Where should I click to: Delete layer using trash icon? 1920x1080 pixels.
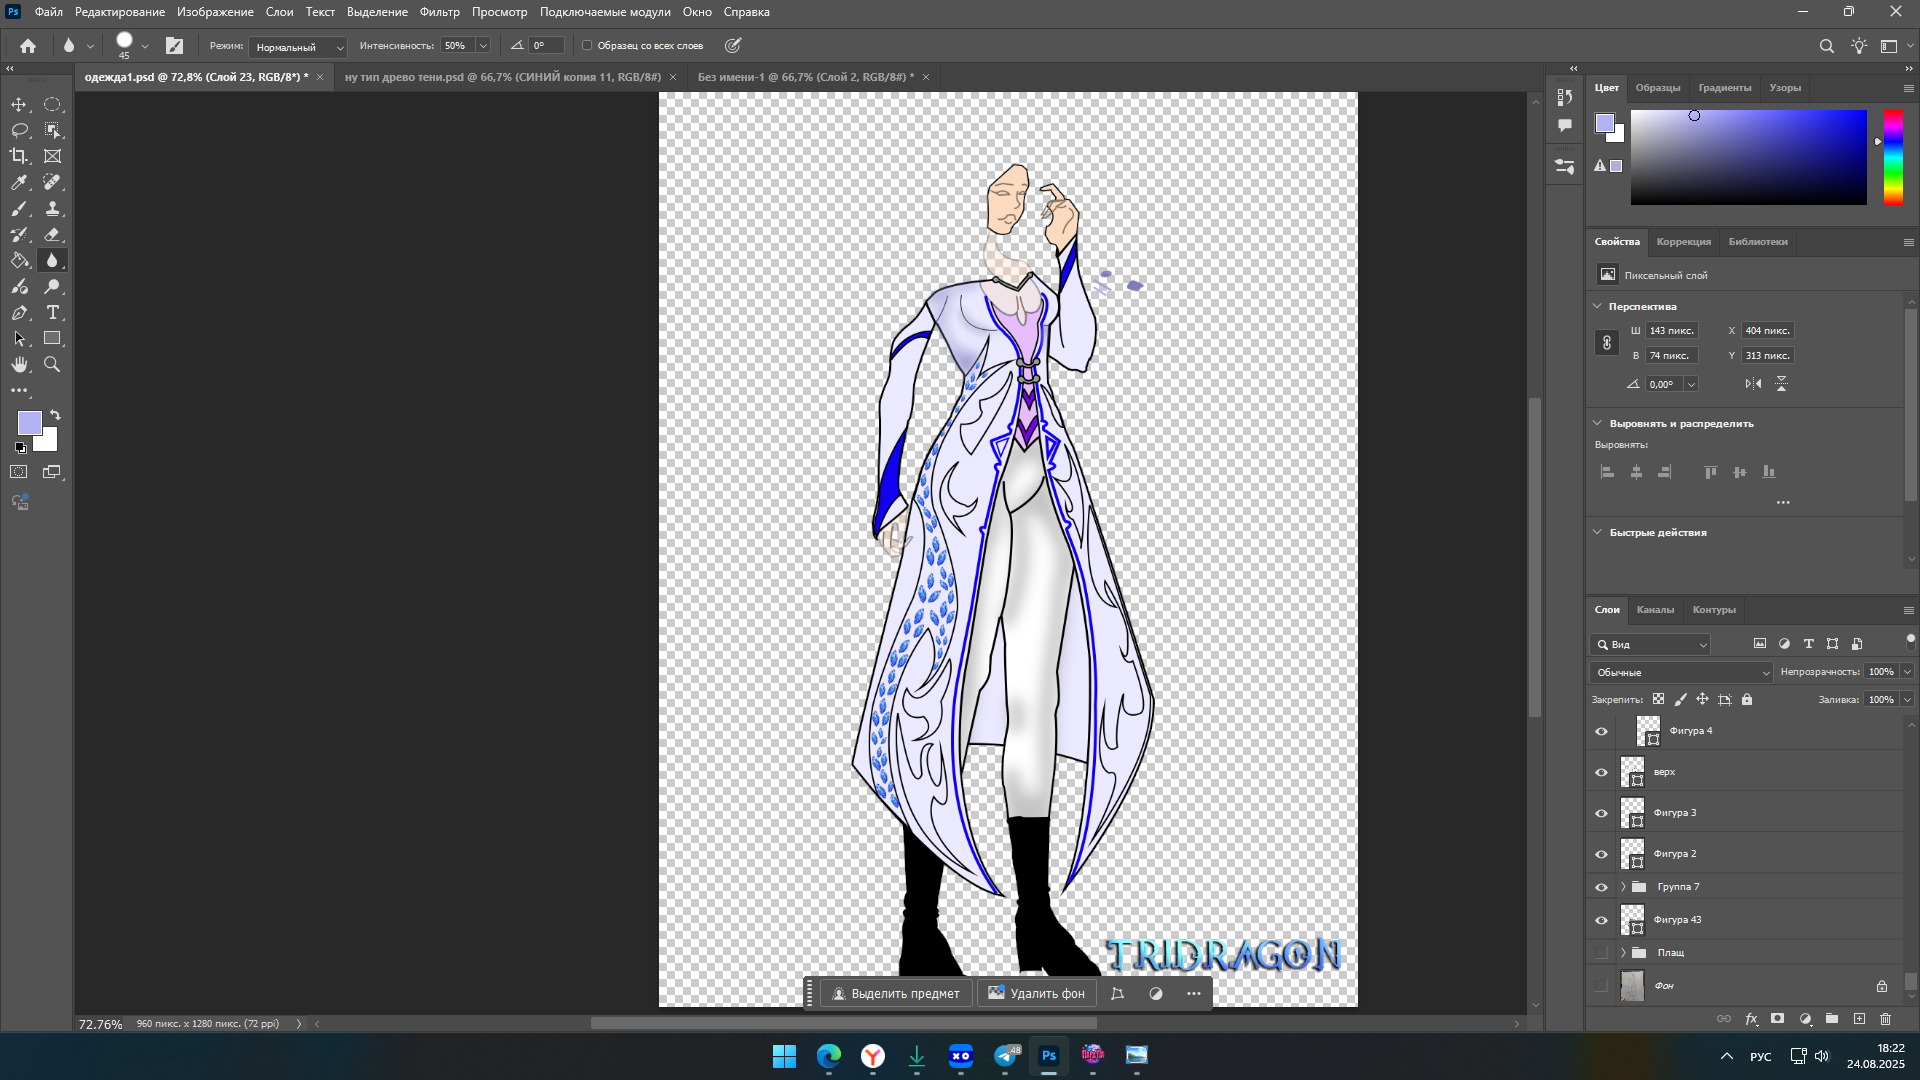click(1885, 1019)
